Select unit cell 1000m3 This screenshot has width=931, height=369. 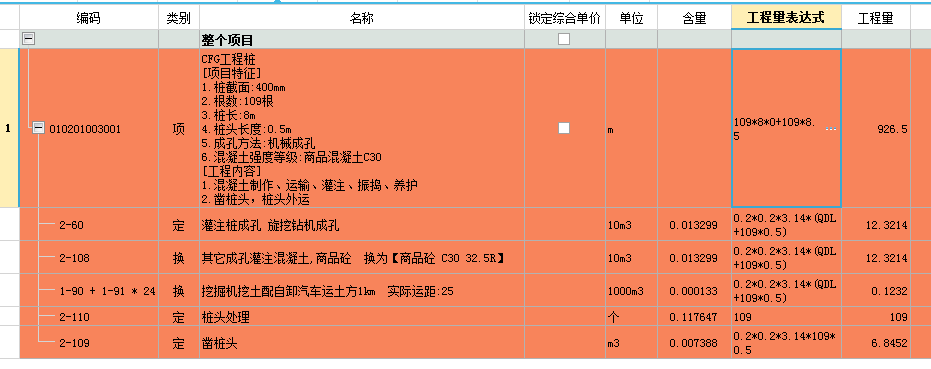coord(631,291)
